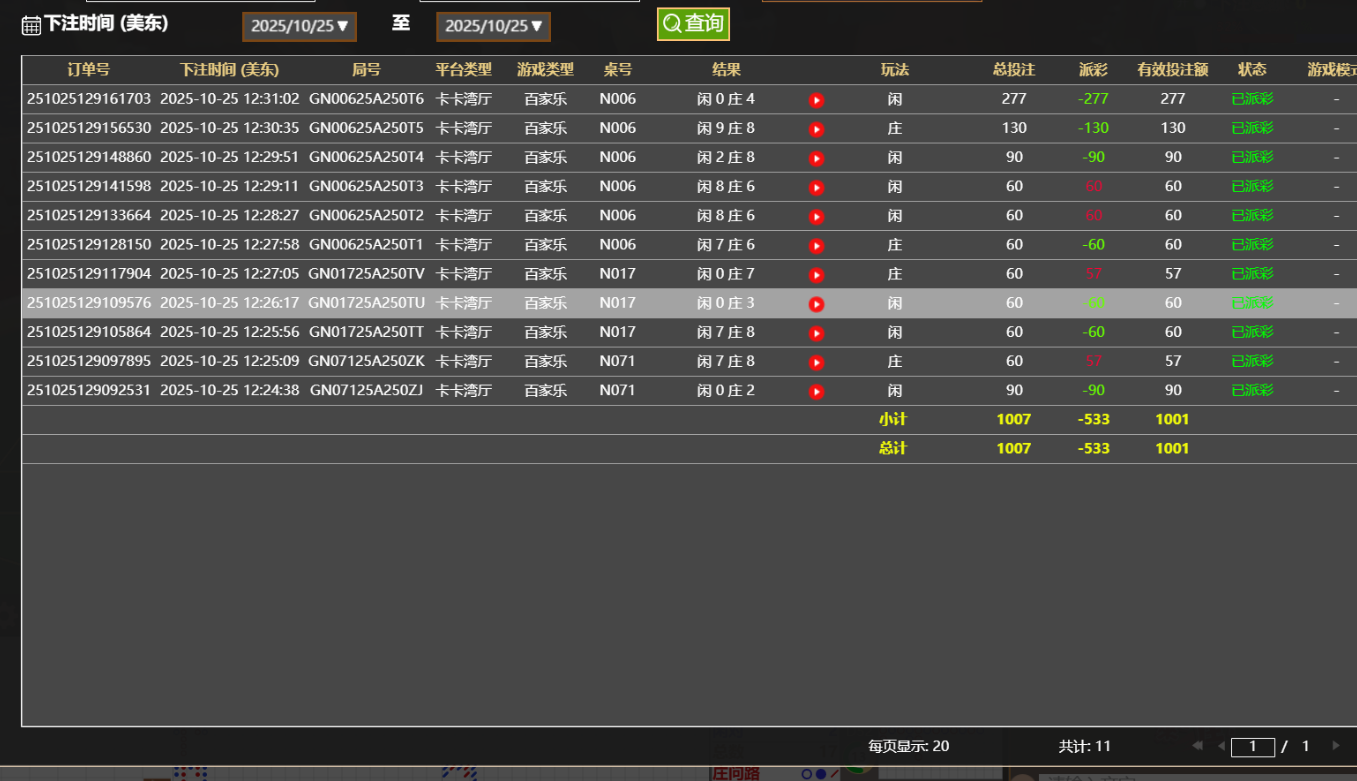The width and height of the screenshot is (1357, 781).
Task: Click the calendar icon beside 下注时间
Action: click(x=31, y=26)
